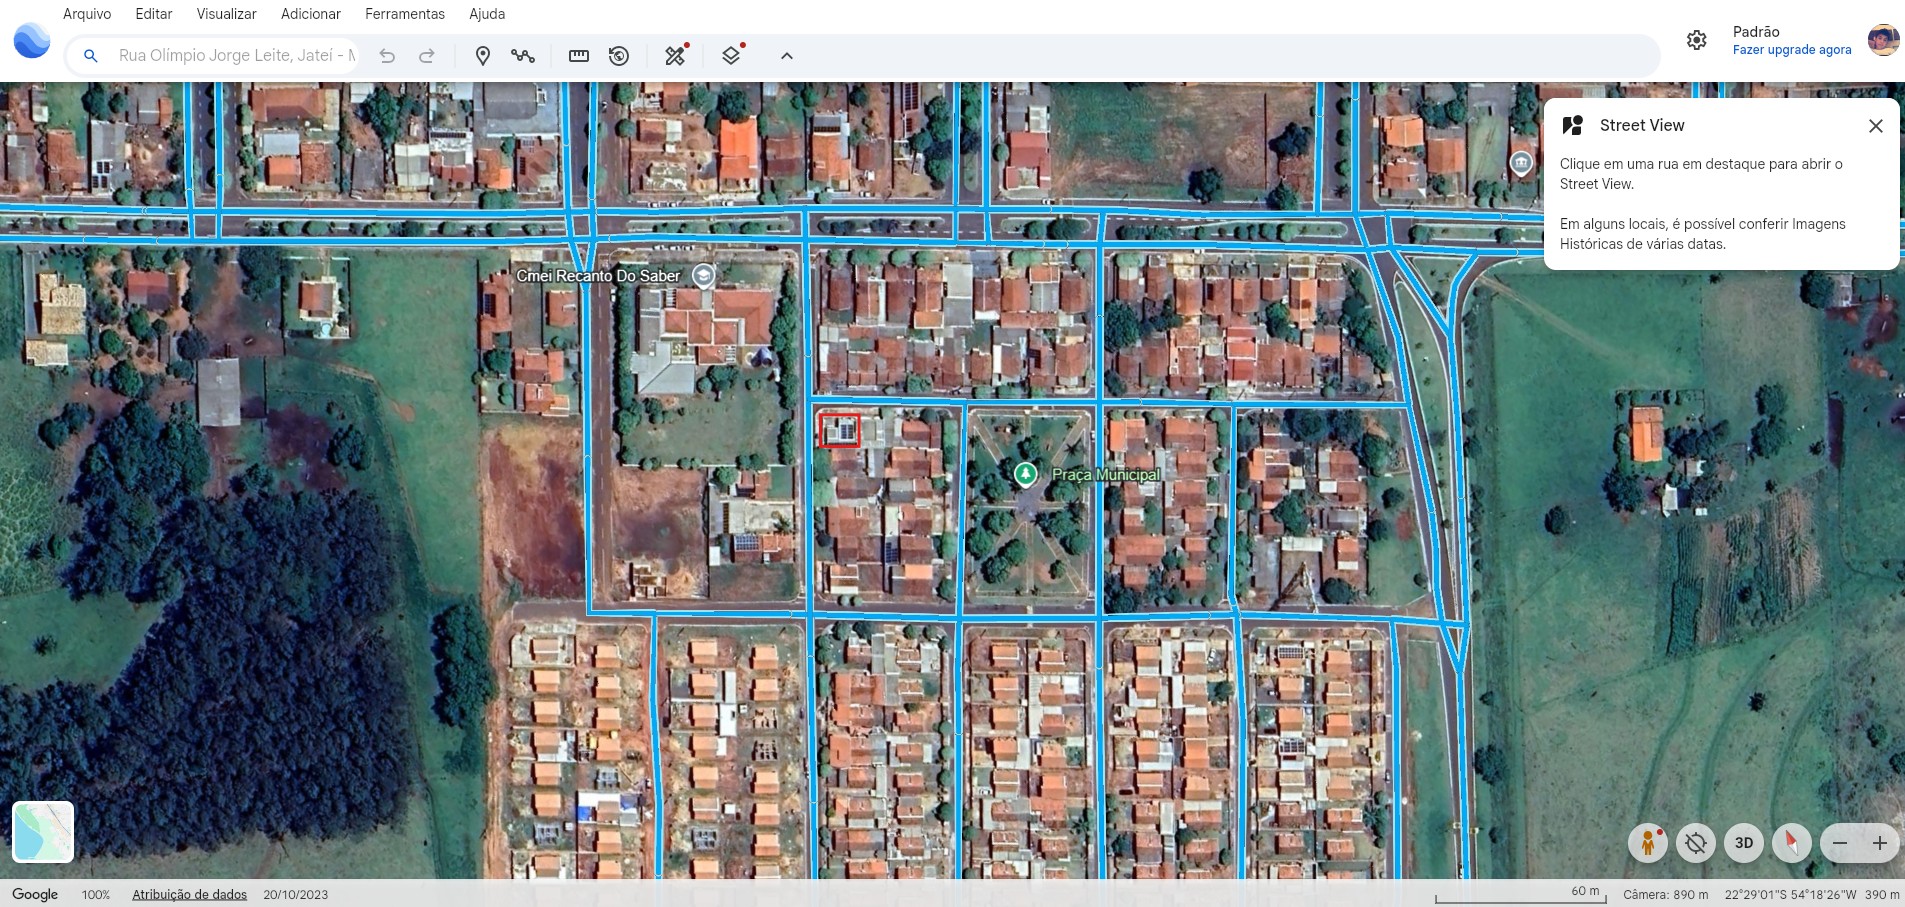This screenshot has width=1905, height=907.
Task: Click the undo arrow in toolbar
Action: point(387,56)
